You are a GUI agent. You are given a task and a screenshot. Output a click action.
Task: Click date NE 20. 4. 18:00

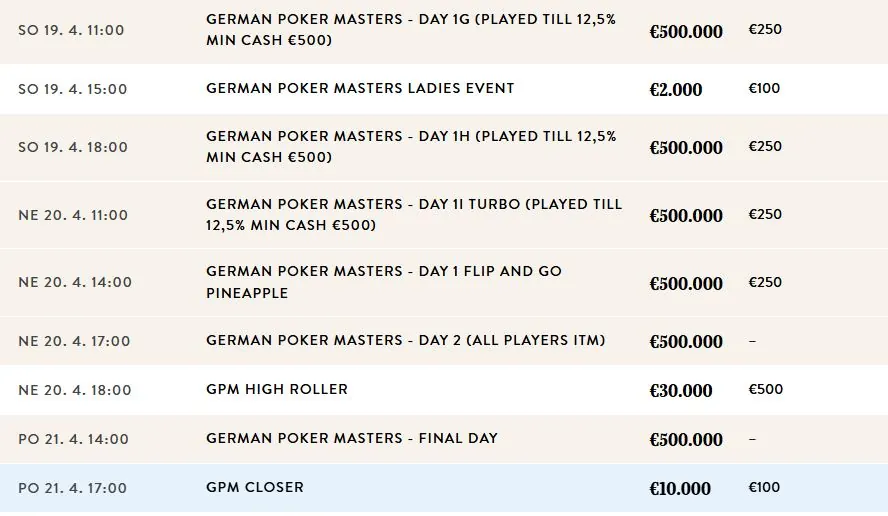point(74,390)
